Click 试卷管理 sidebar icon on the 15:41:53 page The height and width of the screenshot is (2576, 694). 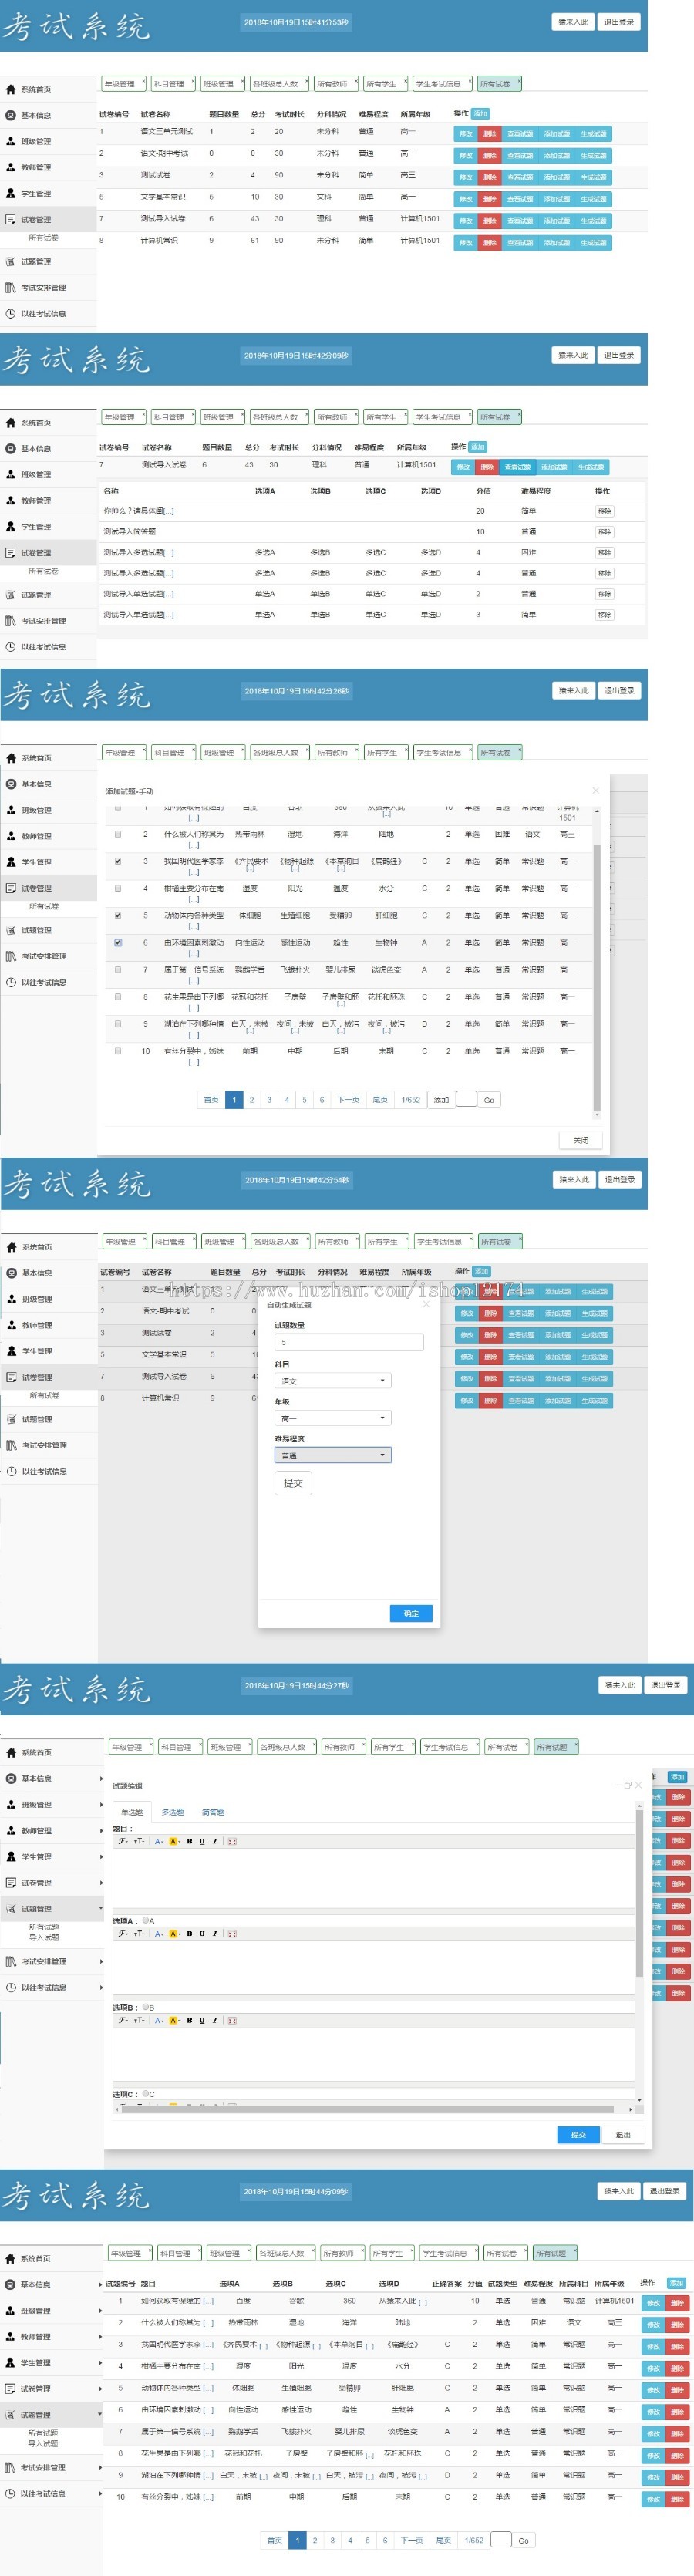point(11,219)
